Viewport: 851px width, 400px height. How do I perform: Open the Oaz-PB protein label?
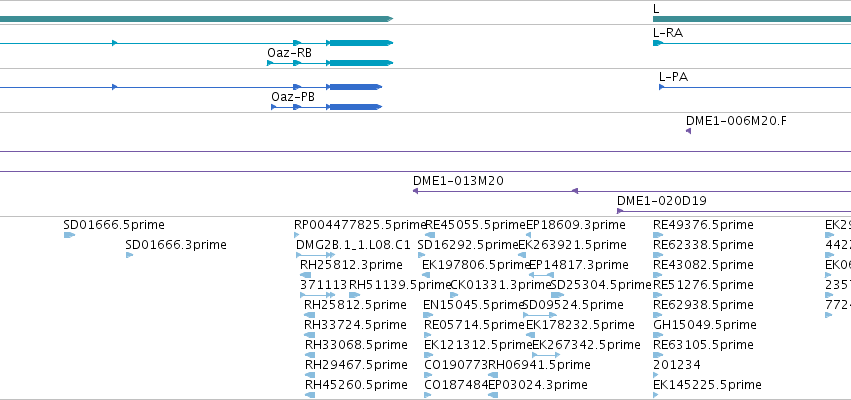(x=293, y=97)
